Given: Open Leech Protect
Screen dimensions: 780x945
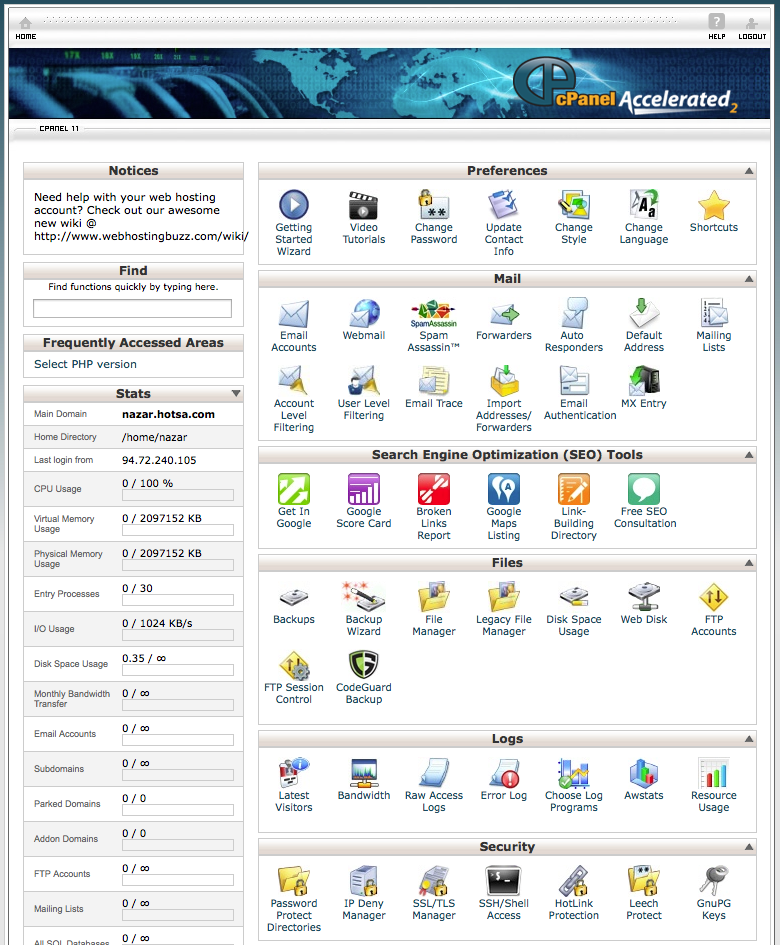Looking at the screenshot, I should point(644,881).
